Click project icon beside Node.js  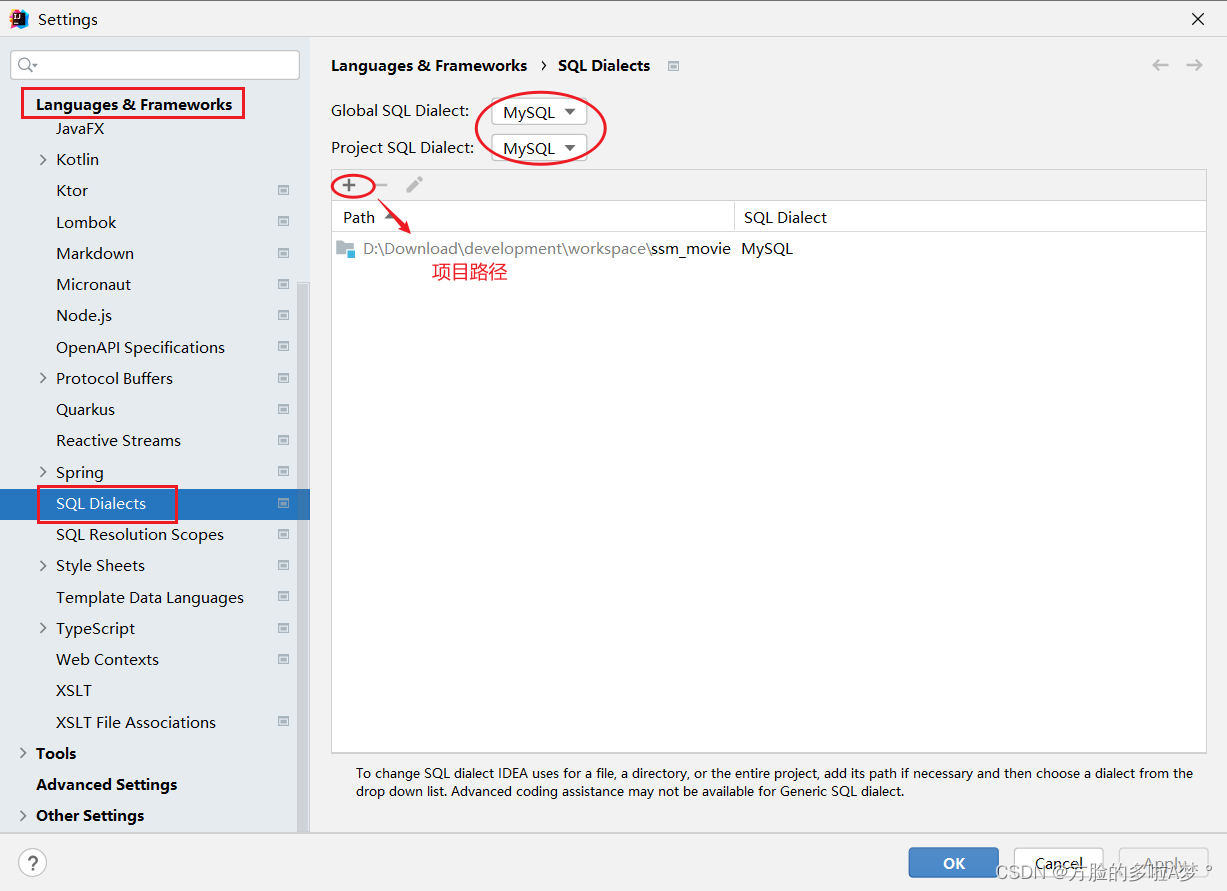click(284, 315)
